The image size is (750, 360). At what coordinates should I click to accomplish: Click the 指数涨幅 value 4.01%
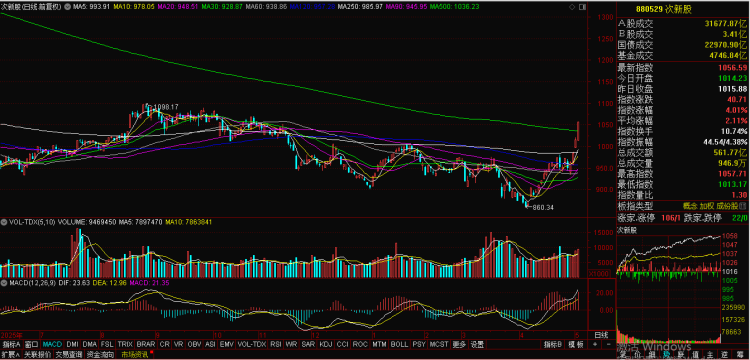736,110
